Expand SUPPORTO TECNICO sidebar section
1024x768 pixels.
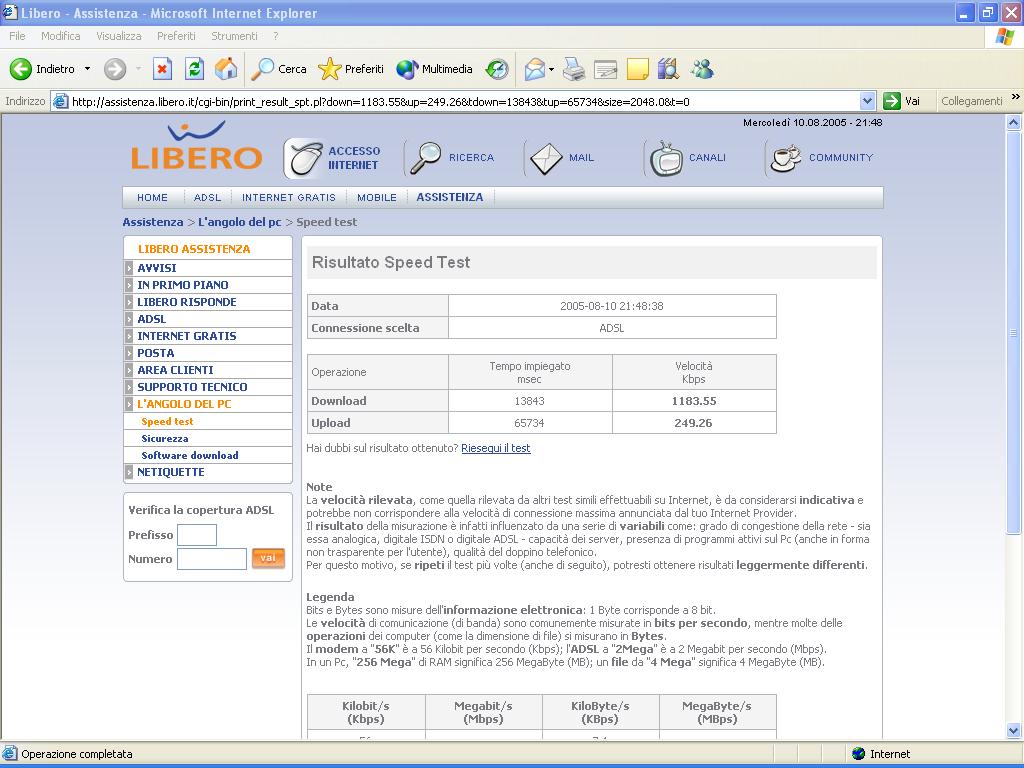(x=129, y=387)
